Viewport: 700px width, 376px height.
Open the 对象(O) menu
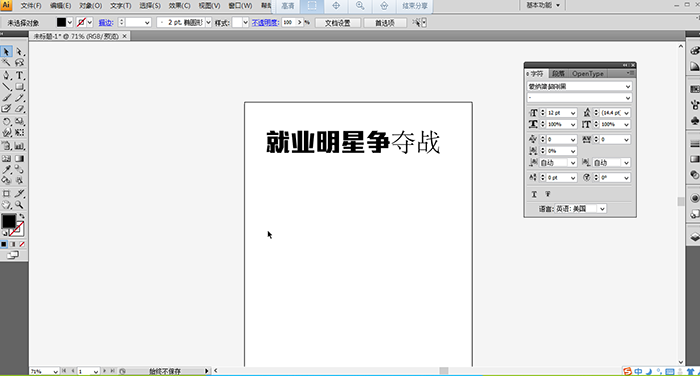click(x=91, y=6)
